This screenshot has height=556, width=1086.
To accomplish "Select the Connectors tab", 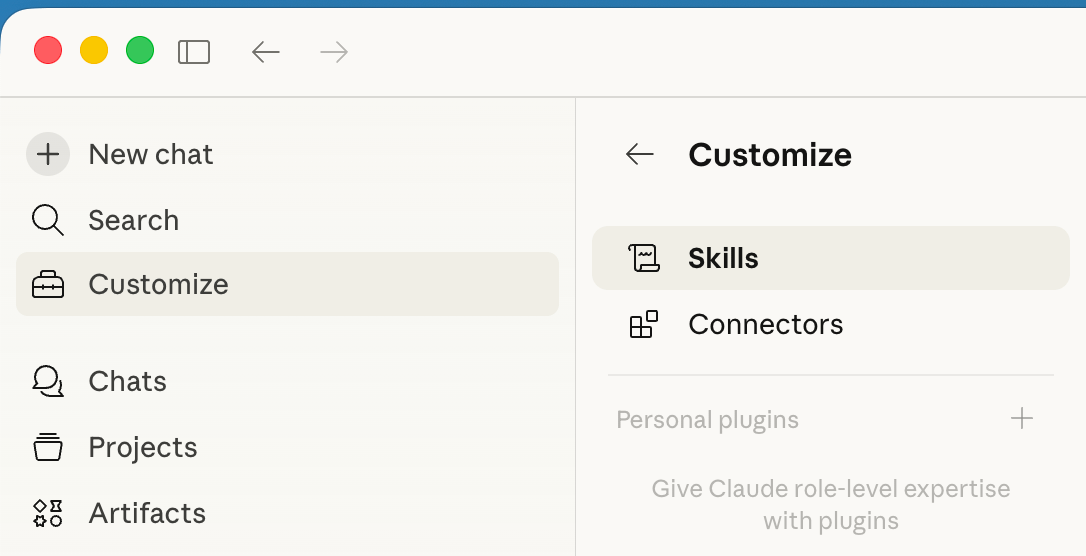I will click(x=830, y=324).
